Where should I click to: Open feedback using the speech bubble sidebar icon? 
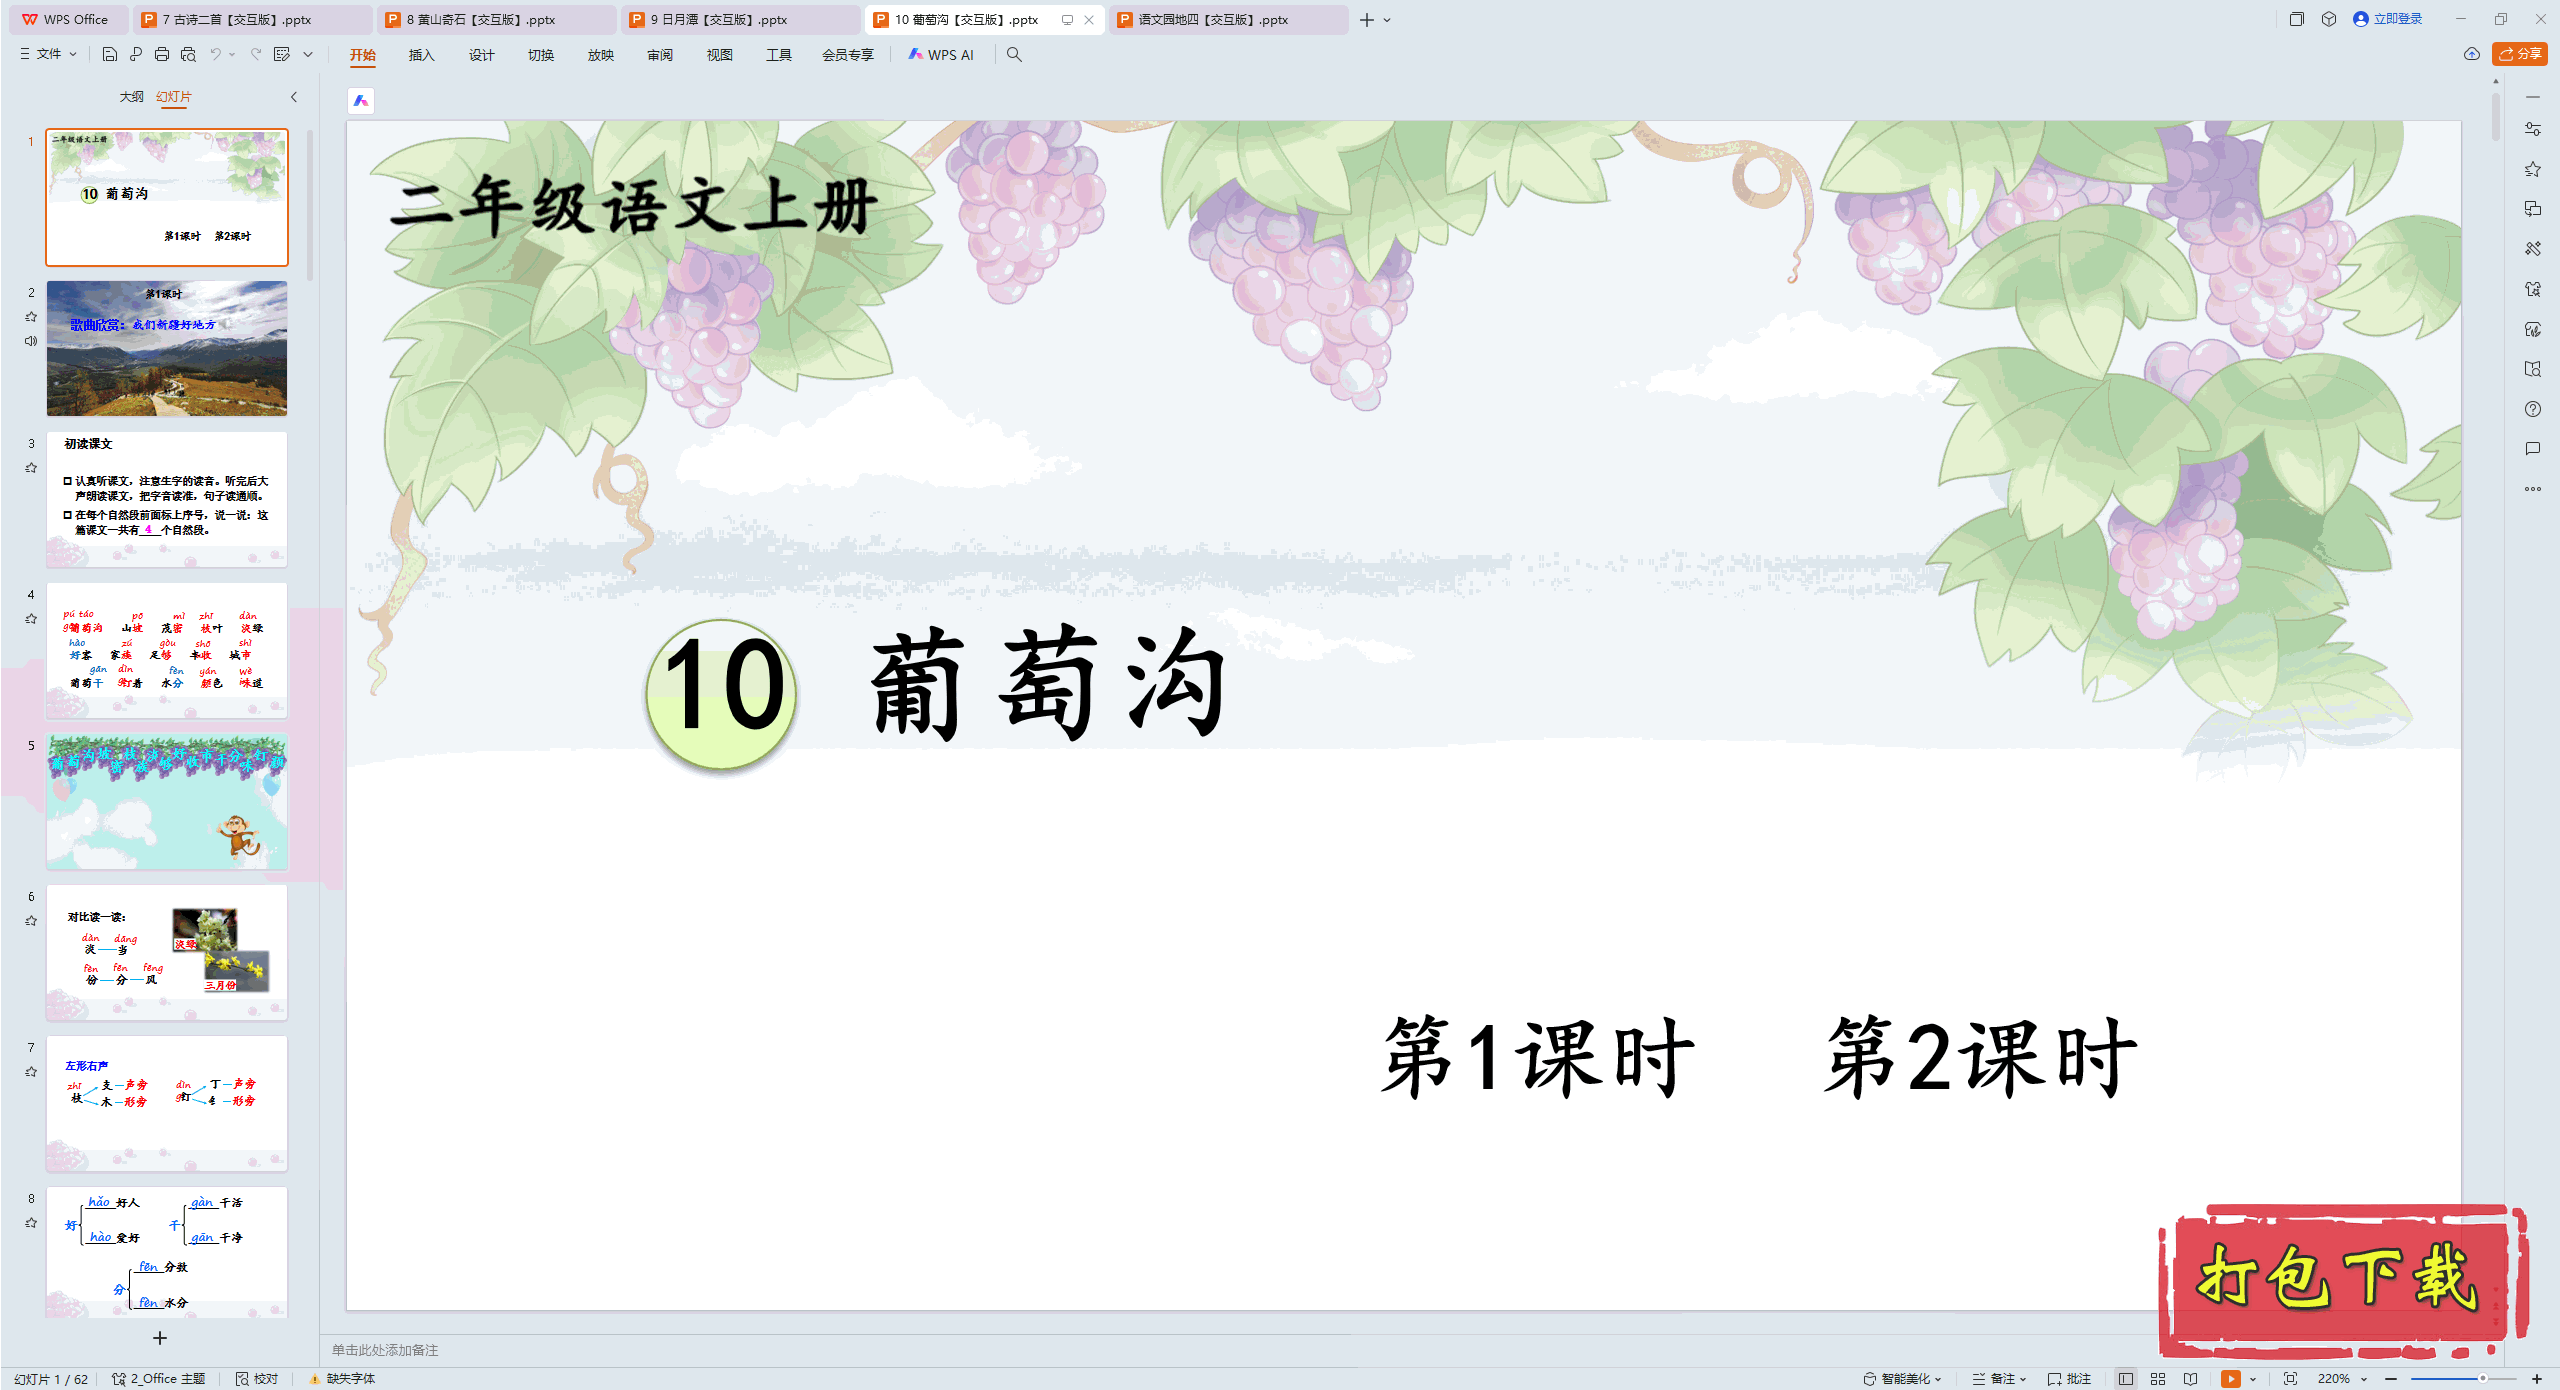(x=2533, y=448)
